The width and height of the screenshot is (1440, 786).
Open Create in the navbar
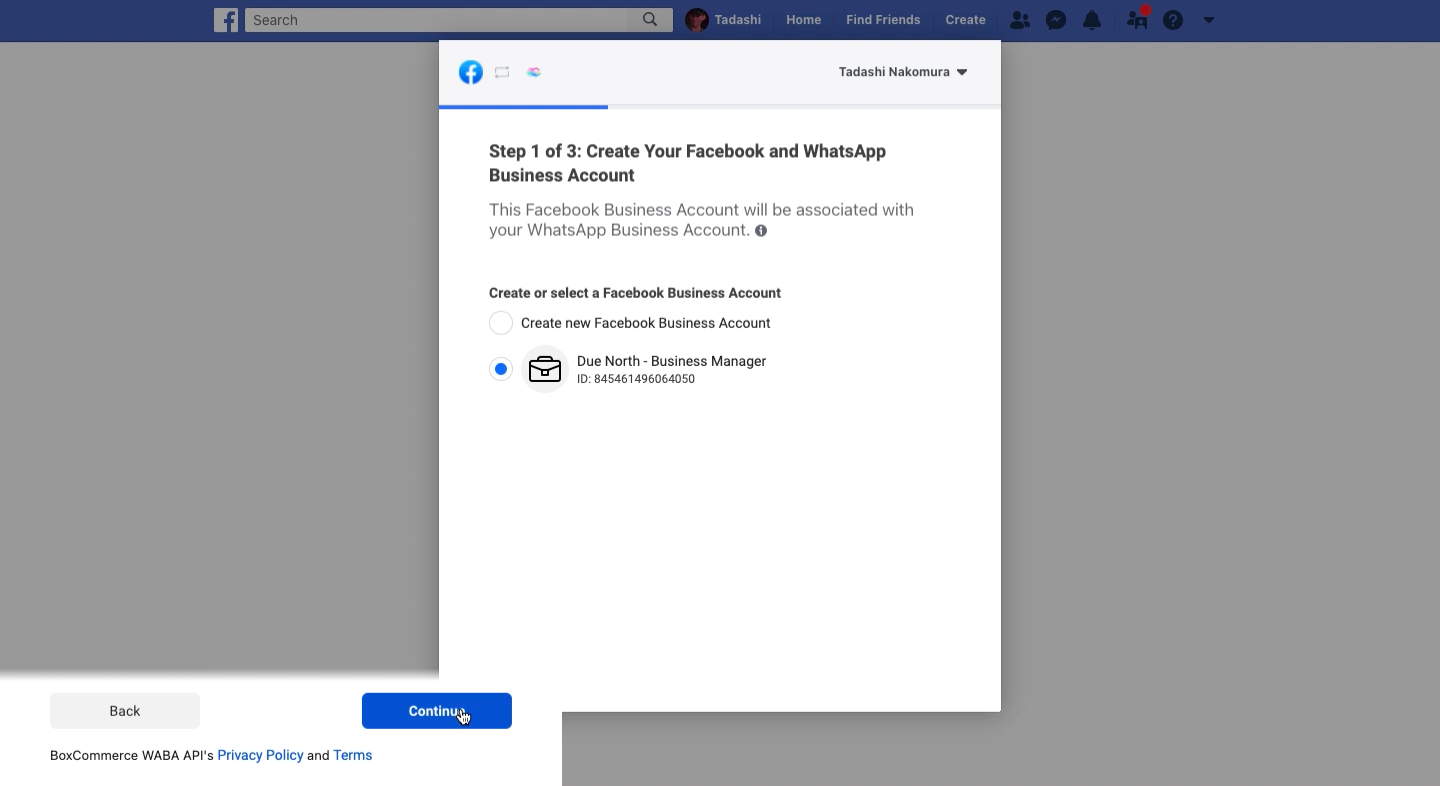click(x=965, y=20)
